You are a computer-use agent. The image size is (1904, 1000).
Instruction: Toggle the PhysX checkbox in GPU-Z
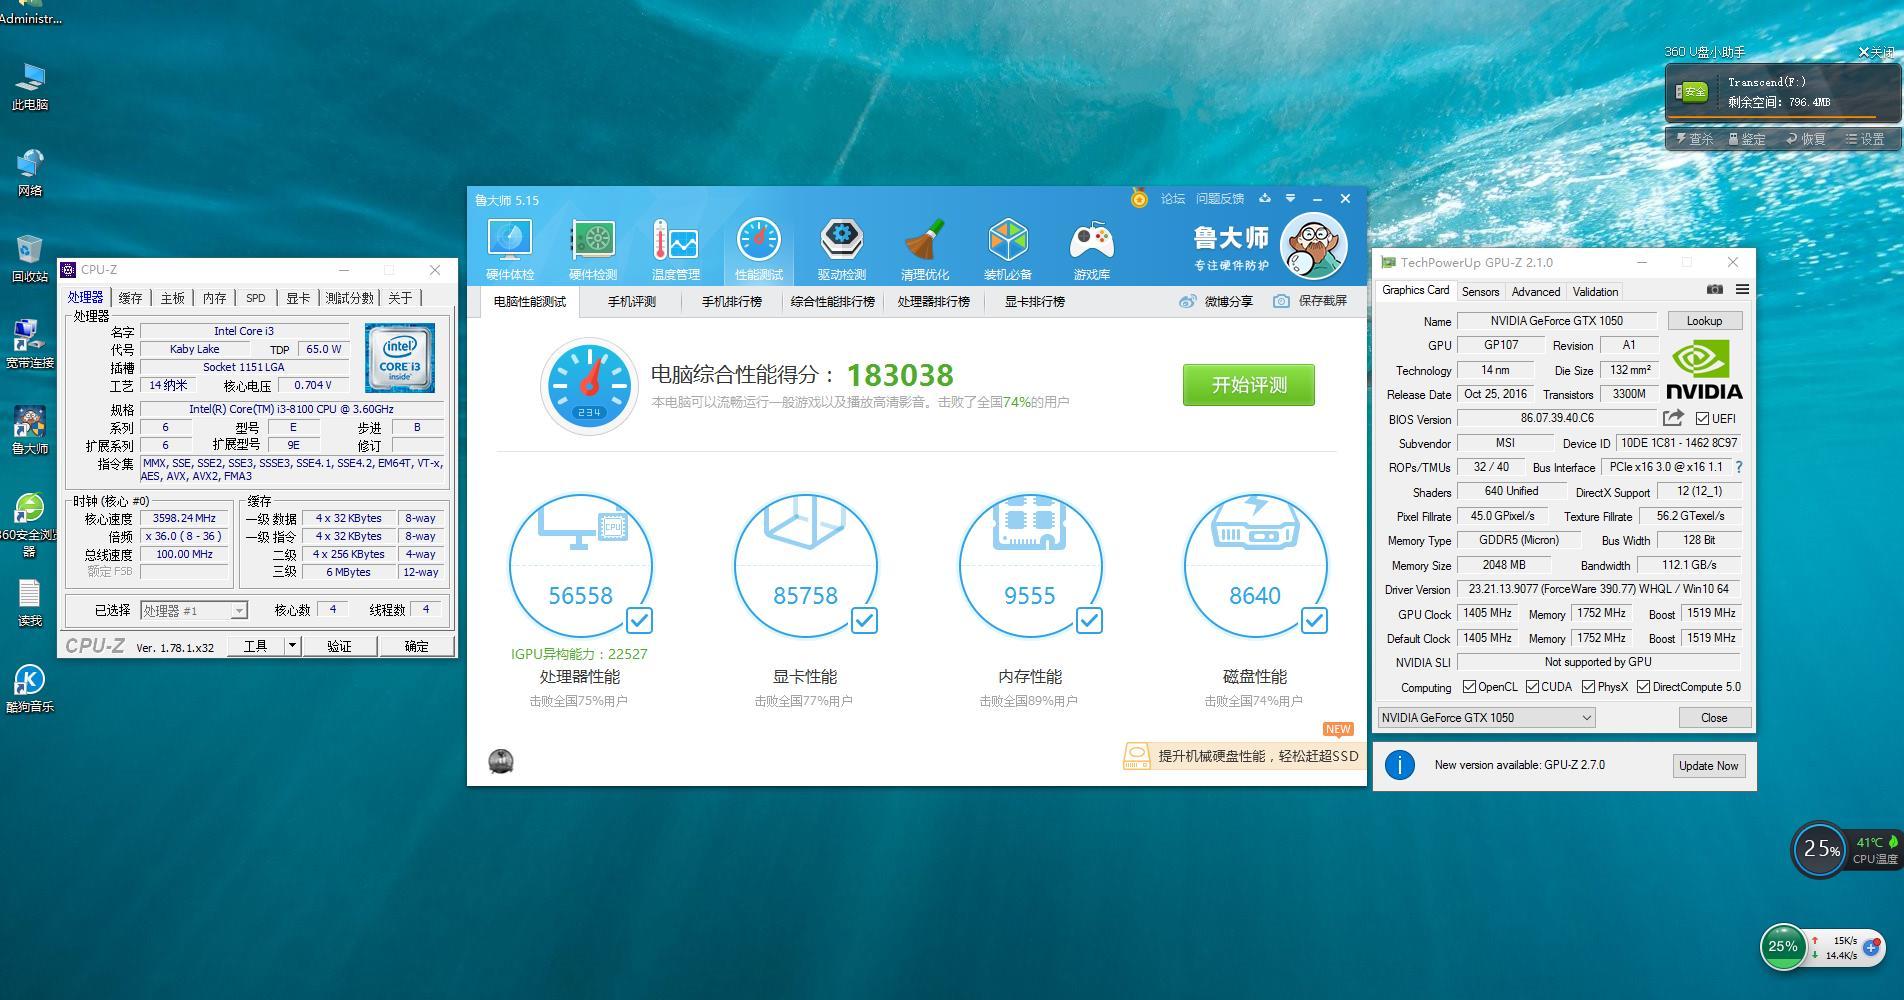(1588, 687)
